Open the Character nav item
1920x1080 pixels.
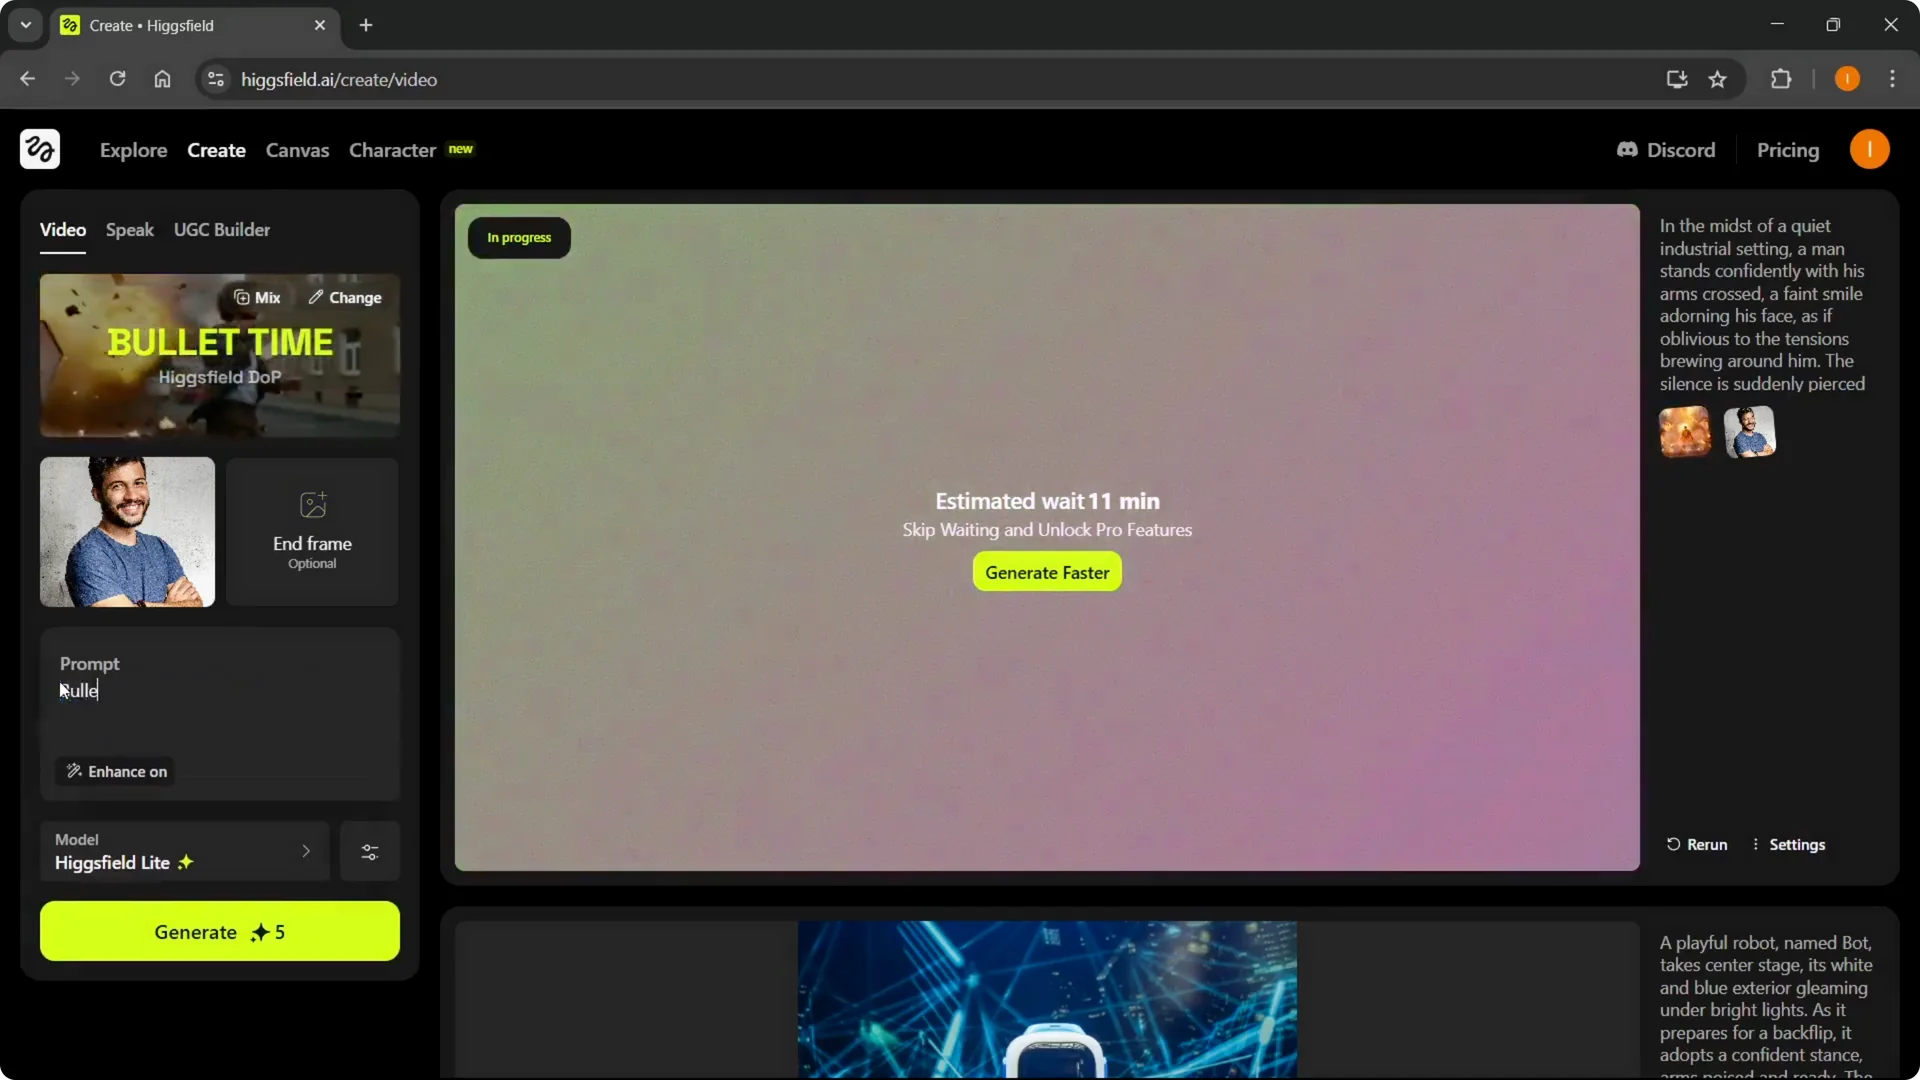tap(392, 150)
